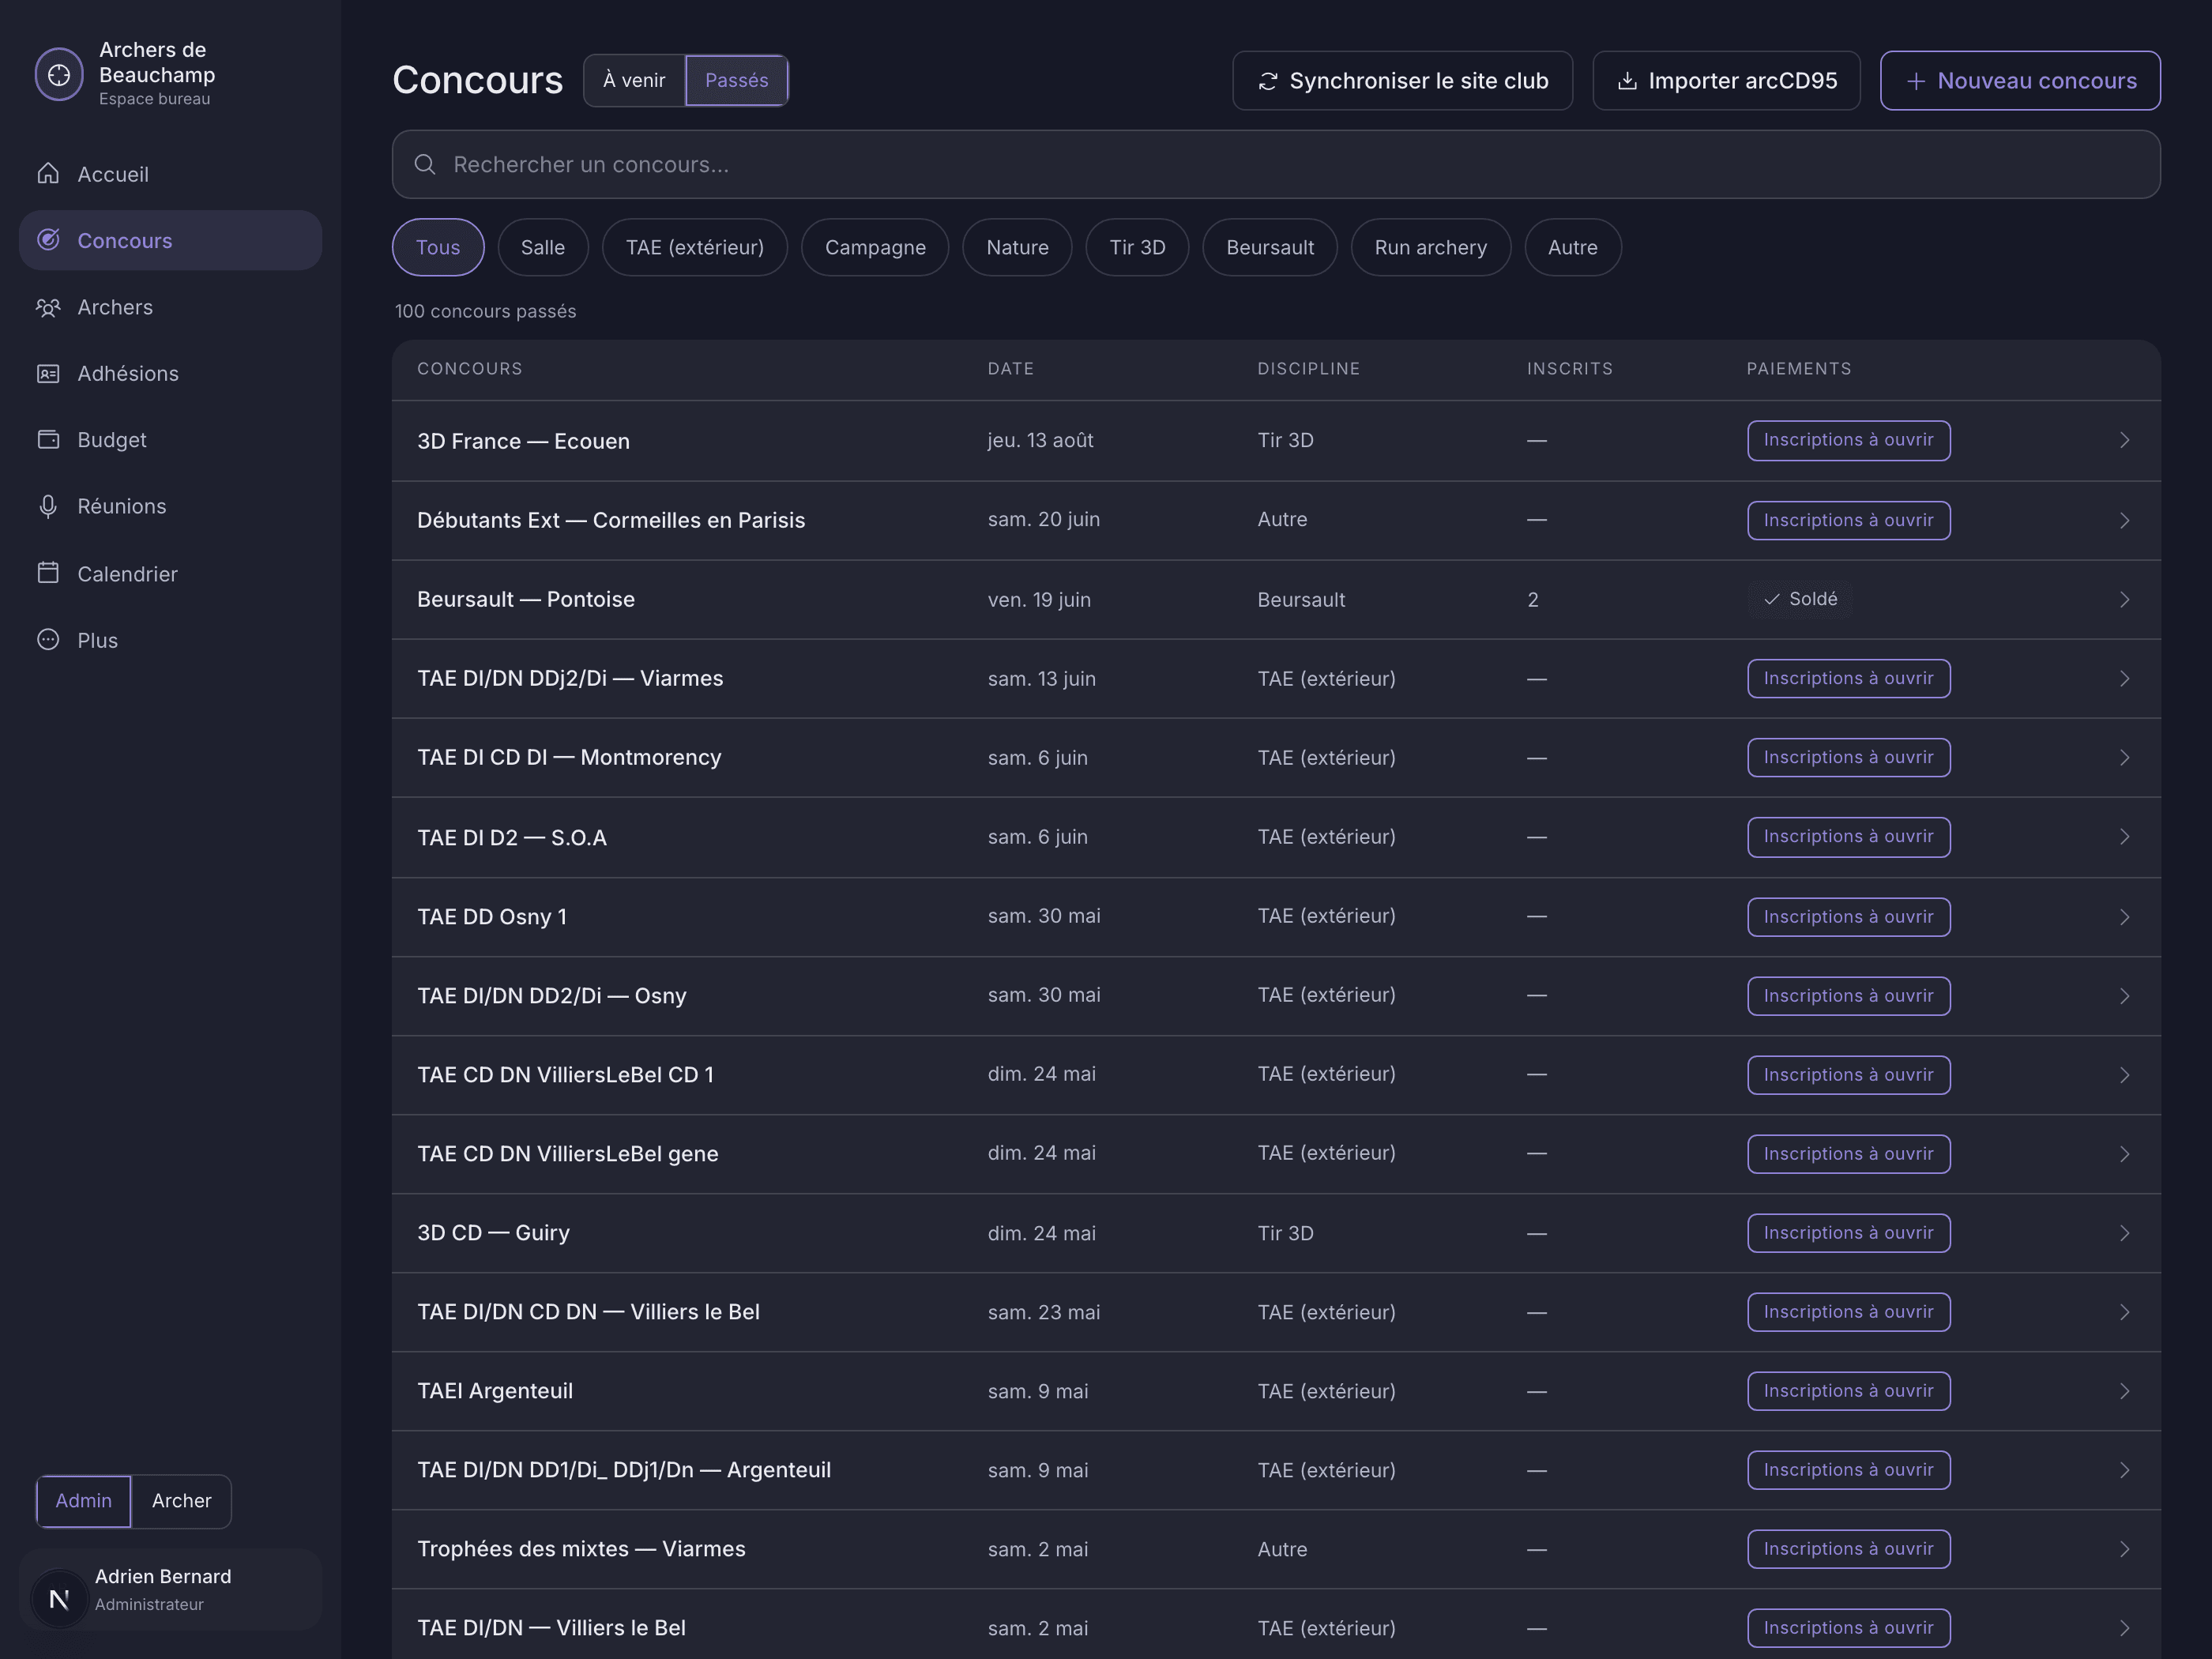Click the Archers people icon
The width and height of the screenshot is (2212, 1659).
click(48, 307)
